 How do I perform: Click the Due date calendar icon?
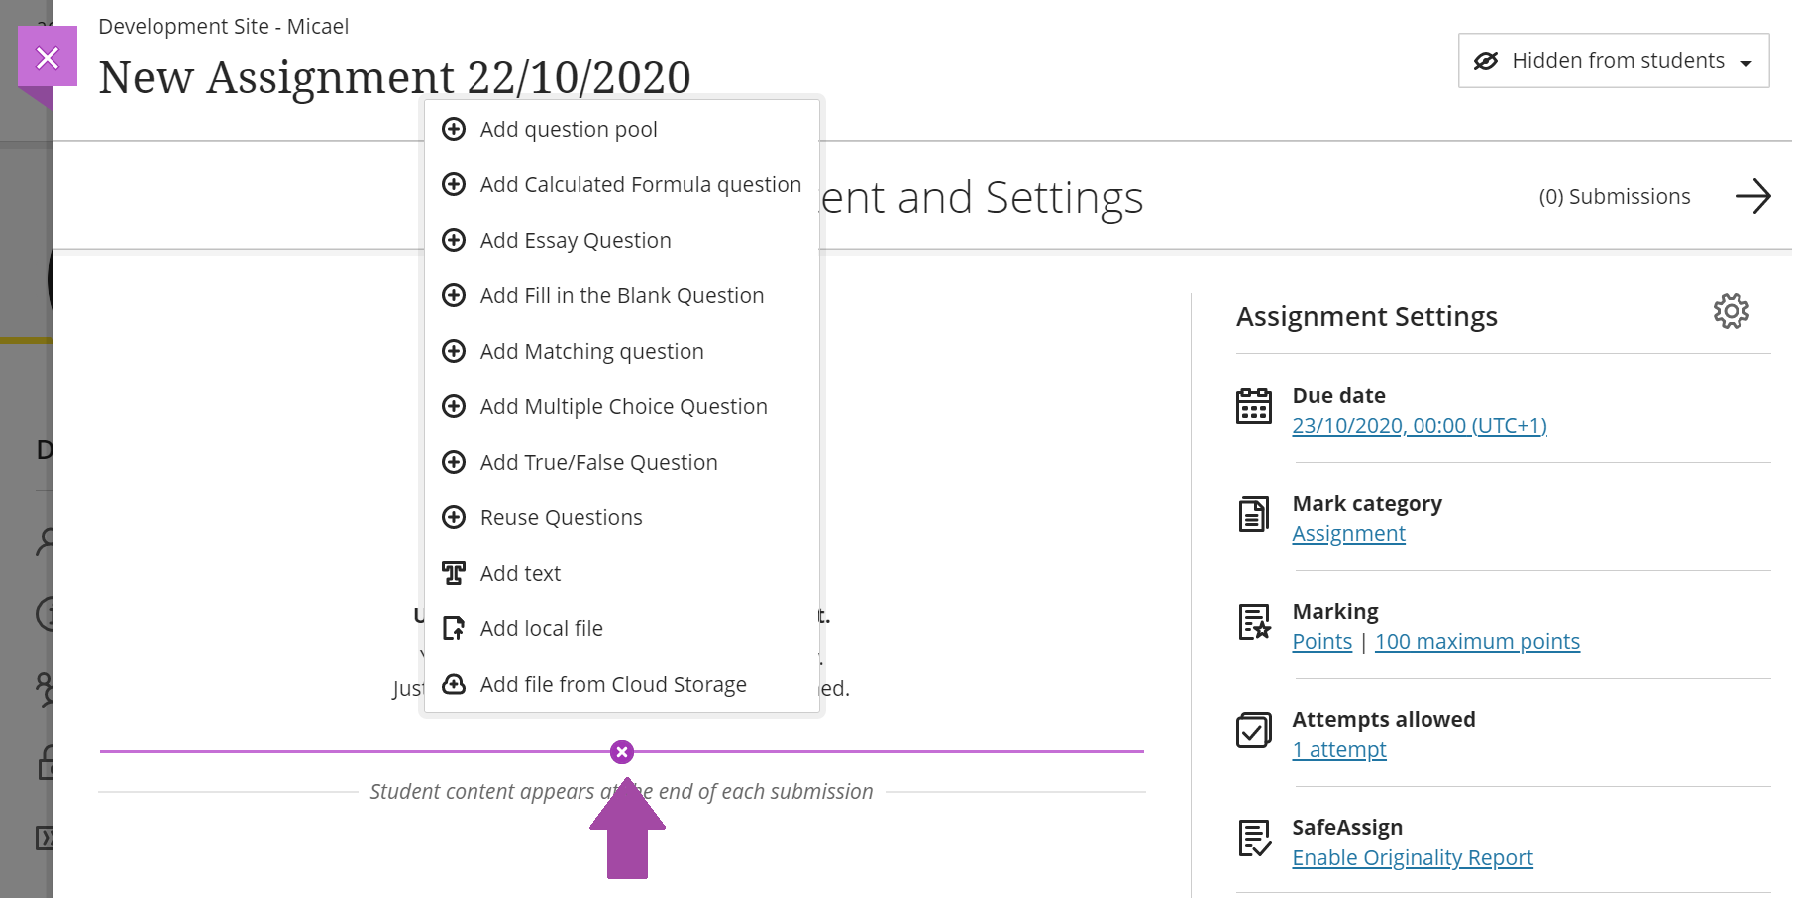pyautogui.click(x=1253, y=406)
